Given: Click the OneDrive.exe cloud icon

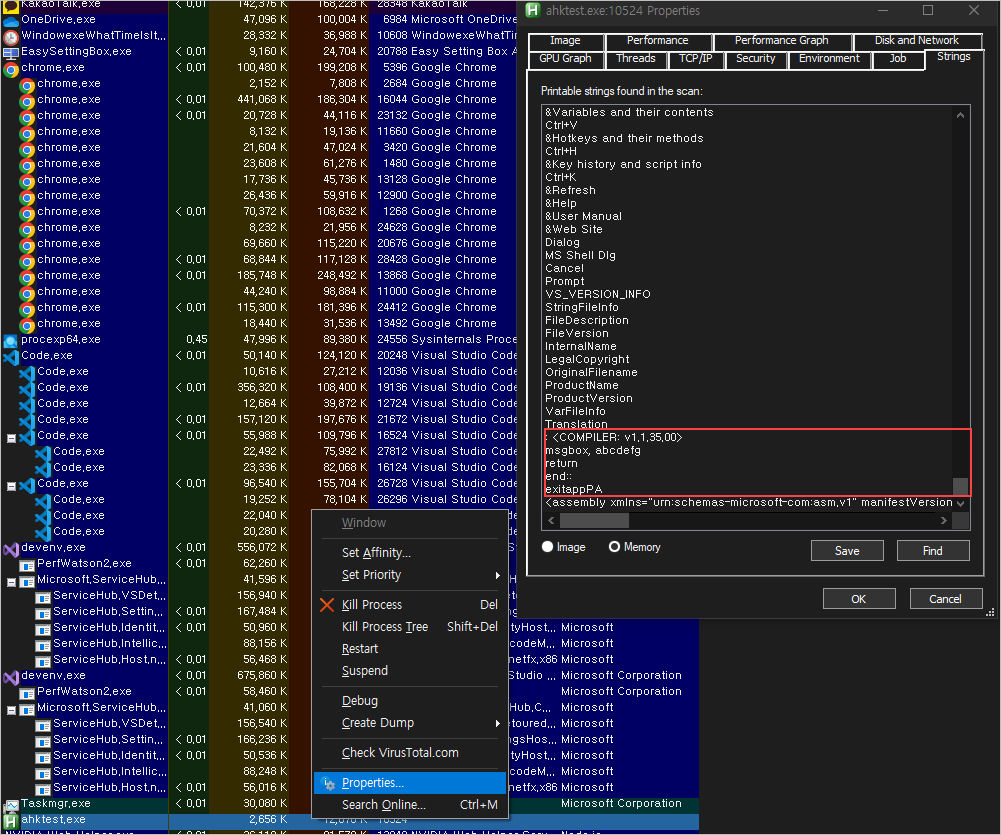Looking at the screenshot, I should pos(11,20).
